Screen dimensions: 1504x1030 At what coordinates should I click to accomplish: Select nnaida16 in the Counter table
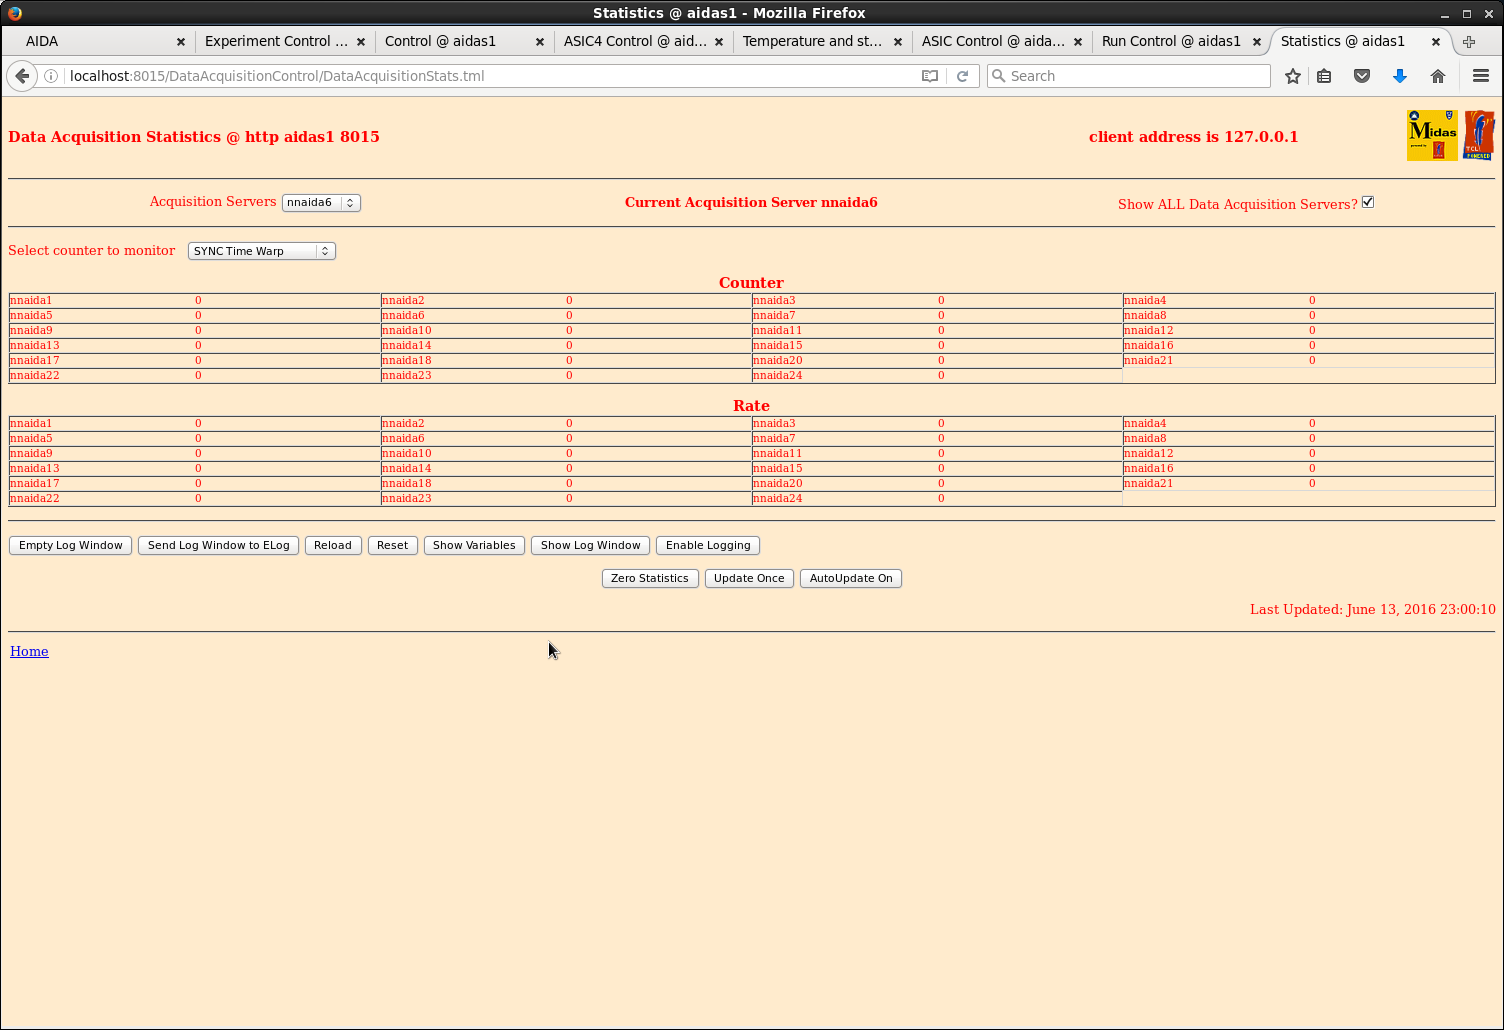(x=1148, y=346)
